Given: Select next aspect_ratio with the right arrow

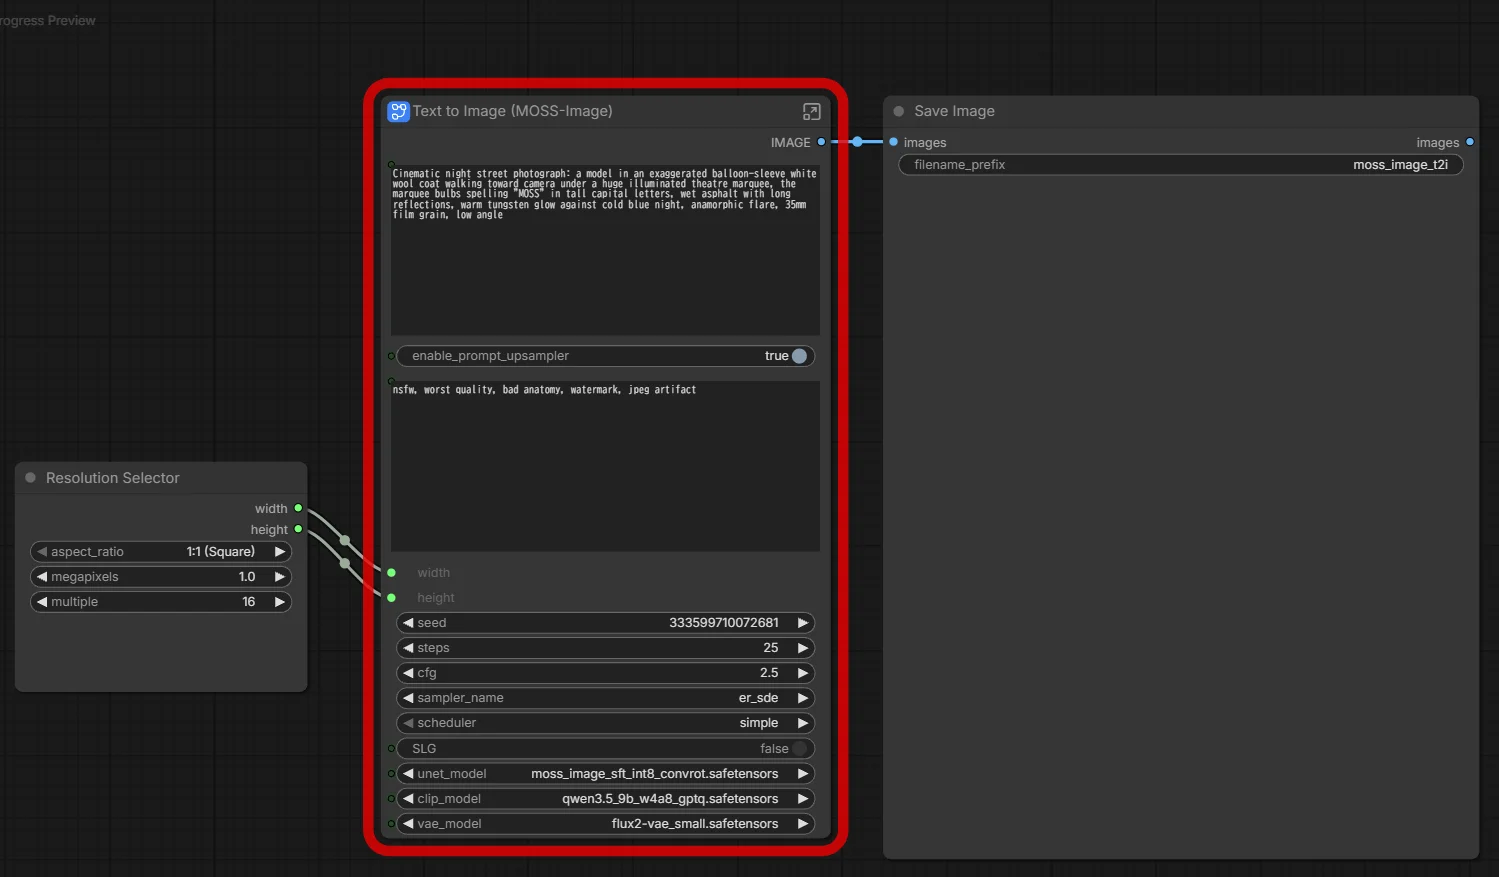Looking at the screenshot, I should click(x=280, y=552).
